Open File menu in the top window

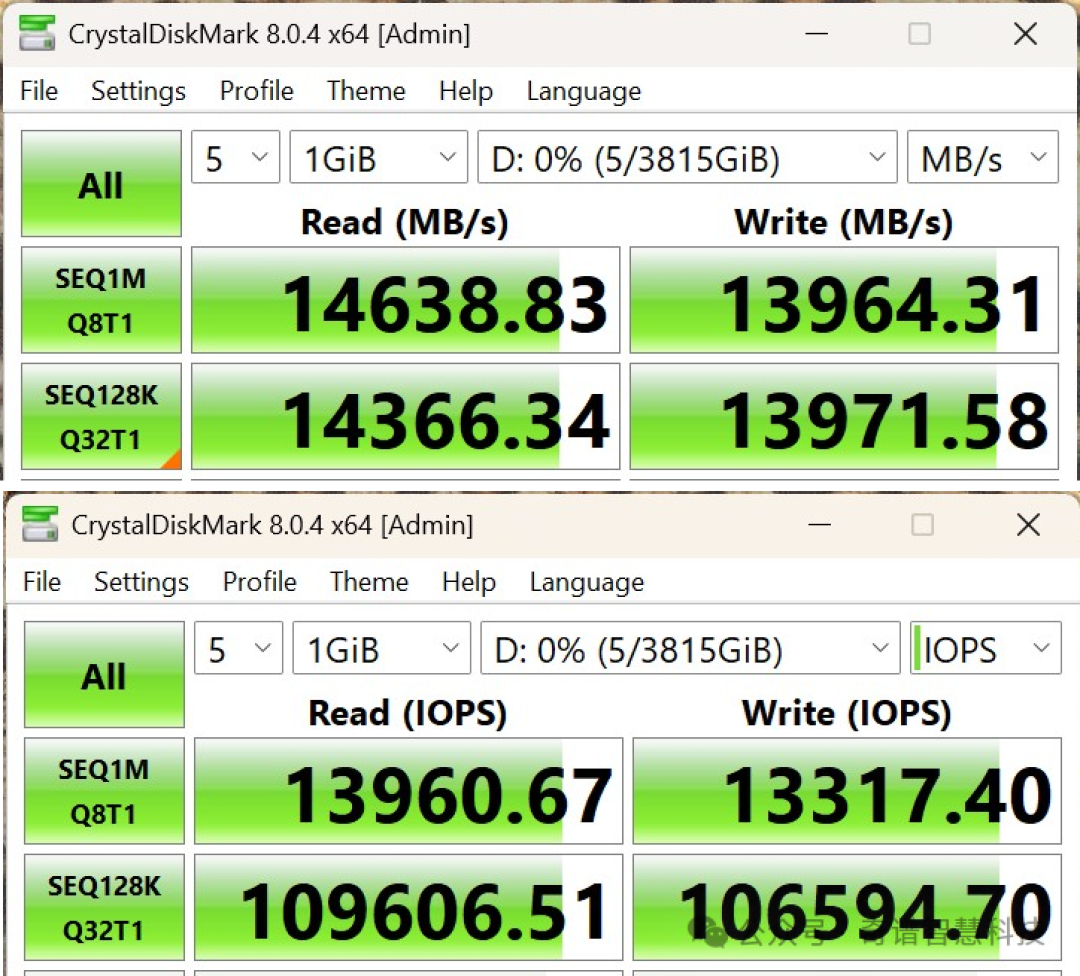coord(39,91)
